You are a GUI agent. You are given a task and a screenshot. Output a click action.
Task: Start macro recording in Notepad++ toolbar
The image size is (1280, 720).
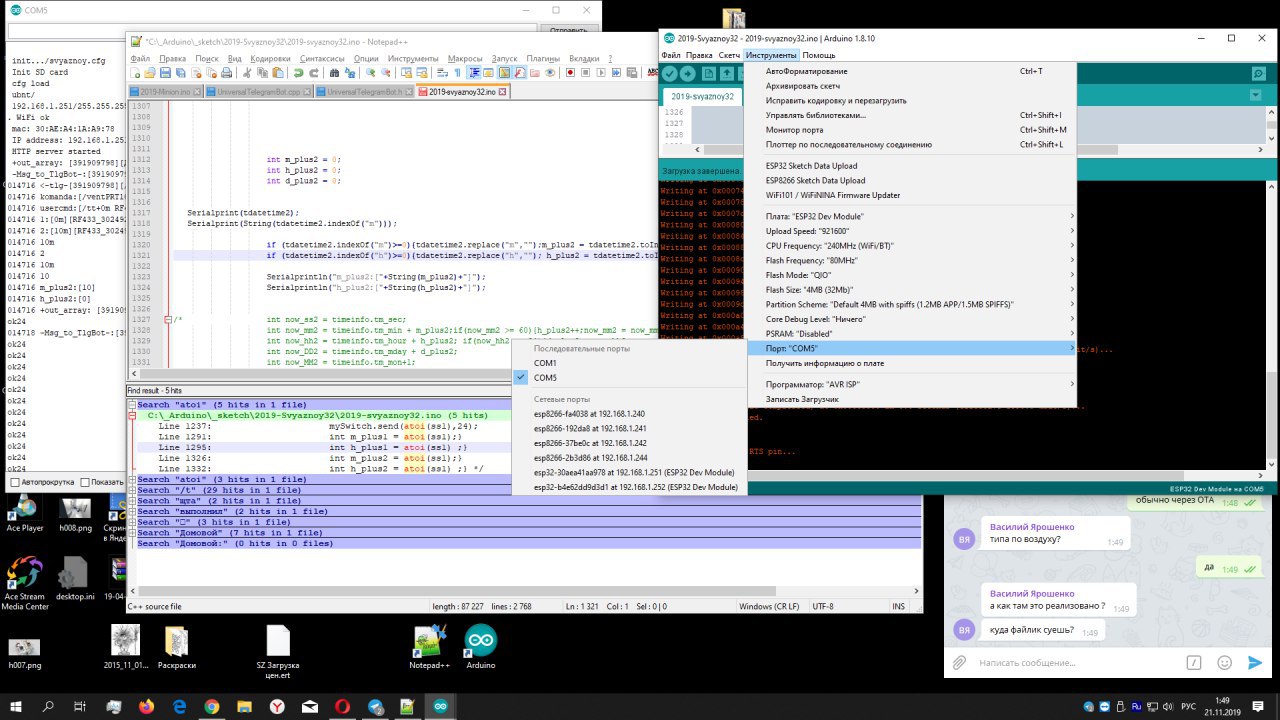tap(570, 73)
